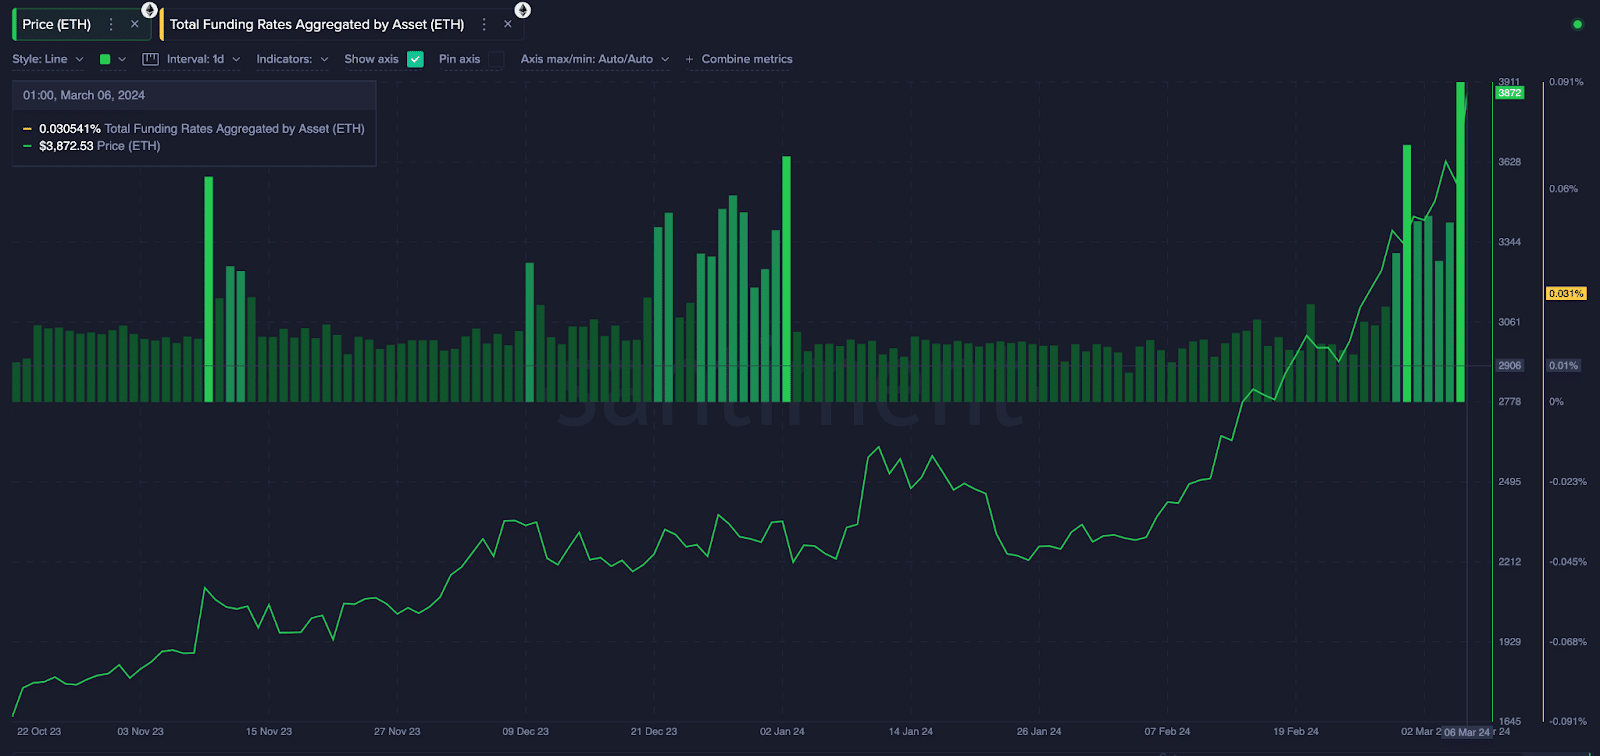Click the 19 Feb 24 x-axis date
This screenshot has height=756, width=1600.
coord(1295,731)
